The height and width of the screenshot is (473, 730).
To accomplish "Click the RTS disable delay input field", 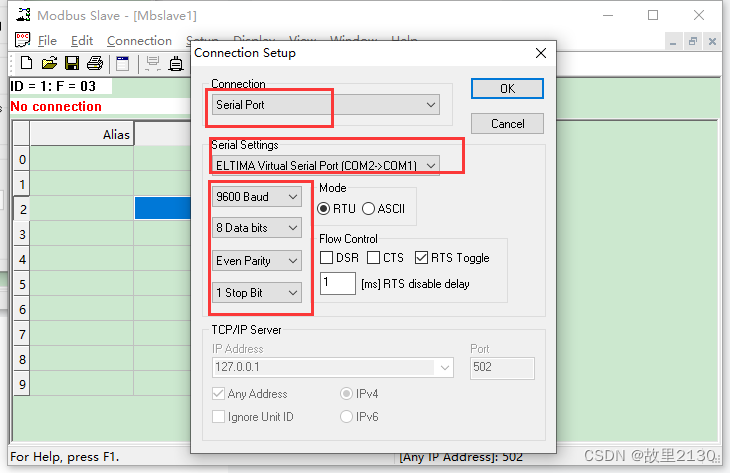I will point(338,283).
